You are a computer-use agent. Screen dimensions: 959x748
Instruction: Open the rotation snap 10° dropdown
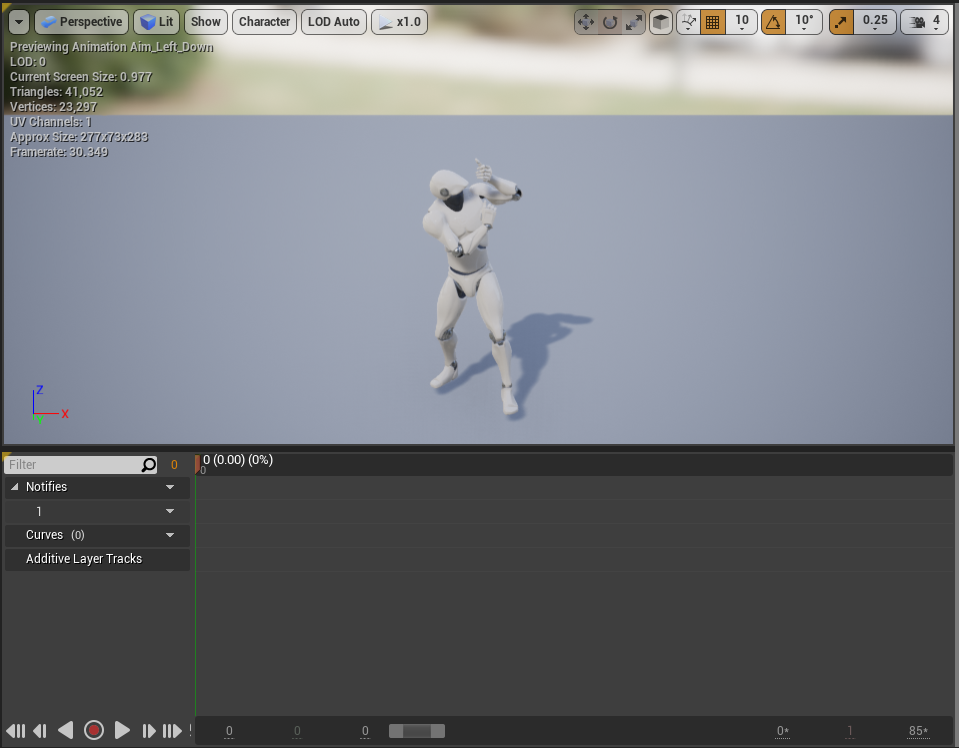[x=804, y=23]
